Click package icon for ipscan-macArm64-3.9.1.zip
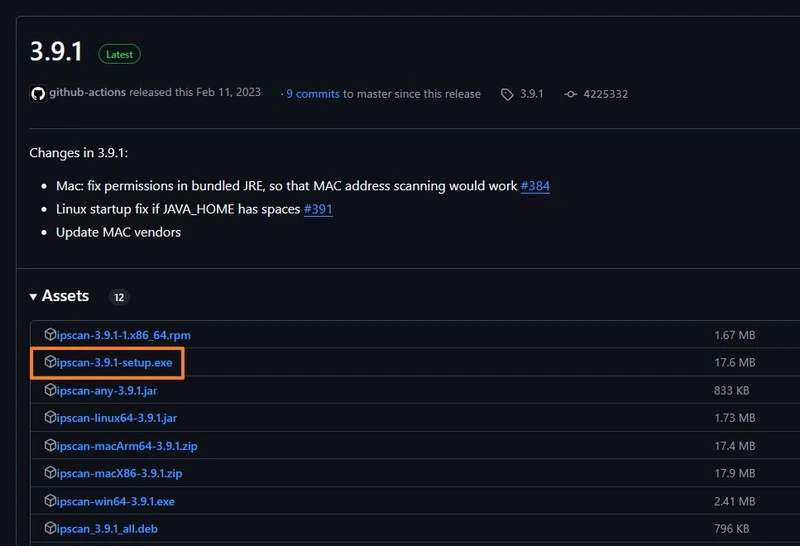The width and height of the screenshot is (800, 546). [x=50, y=445]
